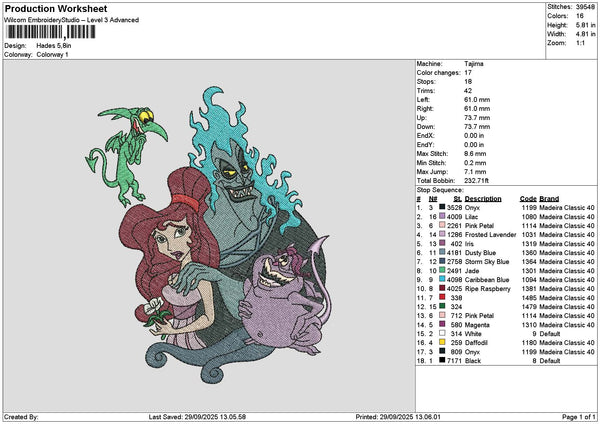600x424 pixels.
Task: Click the 'Created By:' label
Action: pos(21,417)
